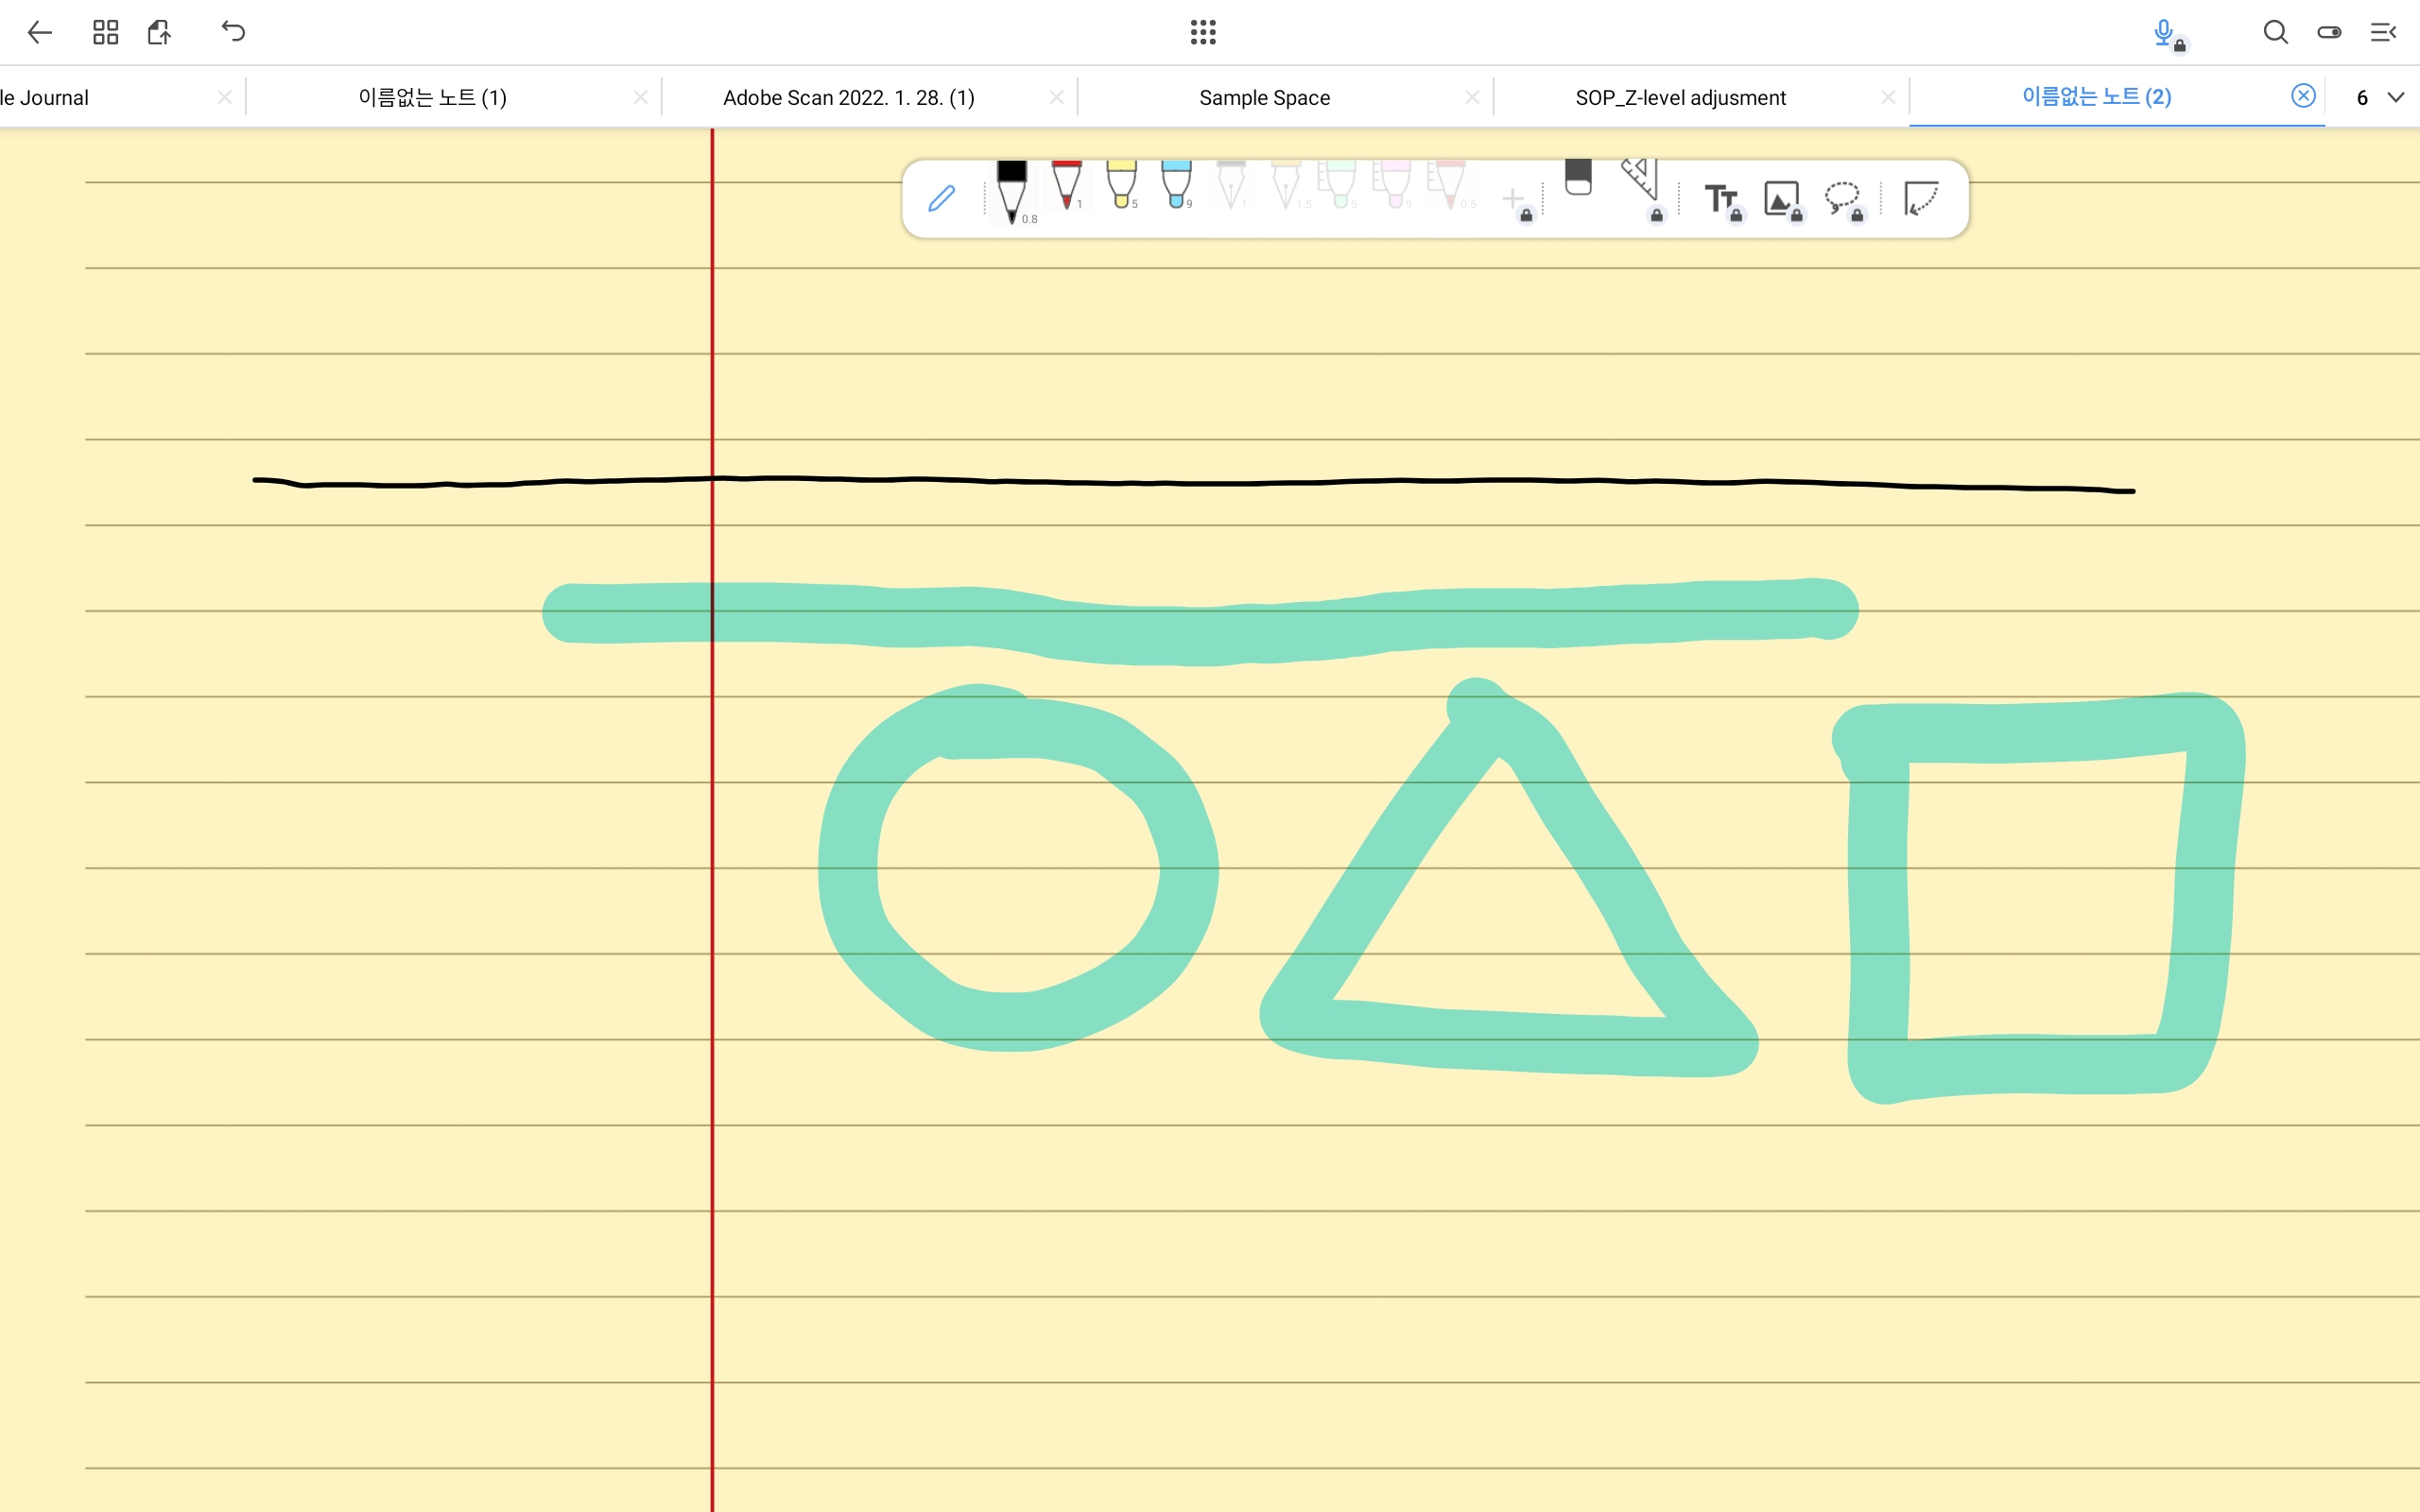Undo the last stroke
Viewport: 2420px width, 1512px height.
click(x=233, y=32)
